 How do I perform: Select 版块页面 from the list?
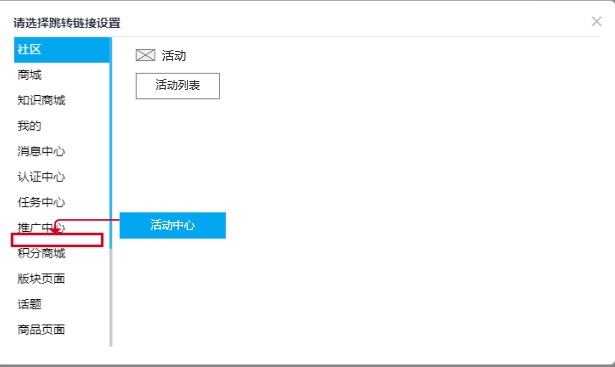(41, 279)
